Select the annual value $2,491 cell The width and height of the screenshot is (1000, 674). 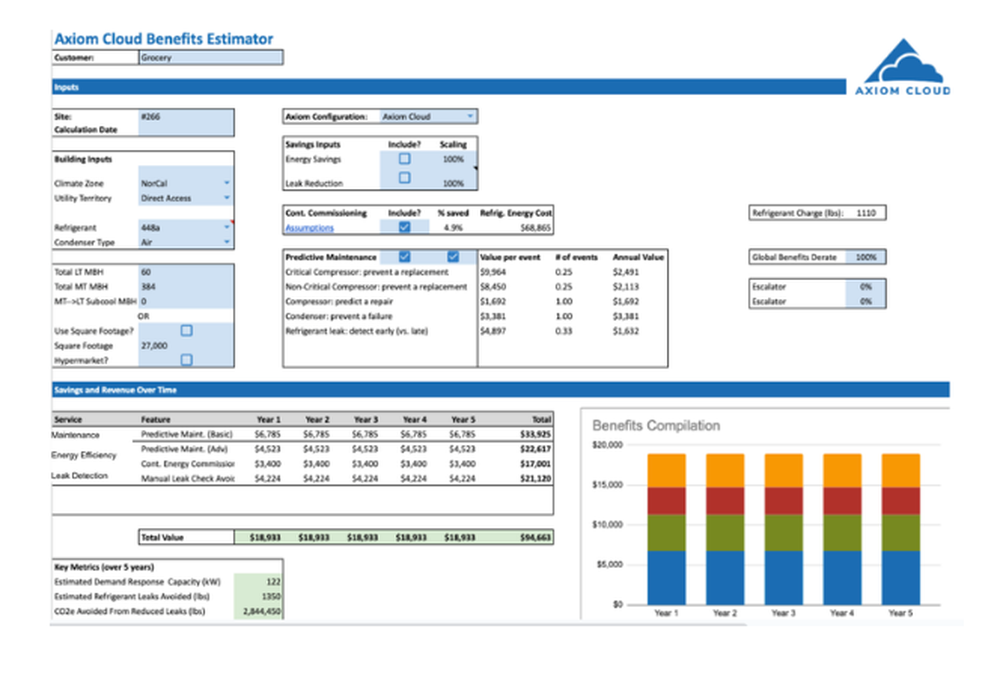coord(626,272)
